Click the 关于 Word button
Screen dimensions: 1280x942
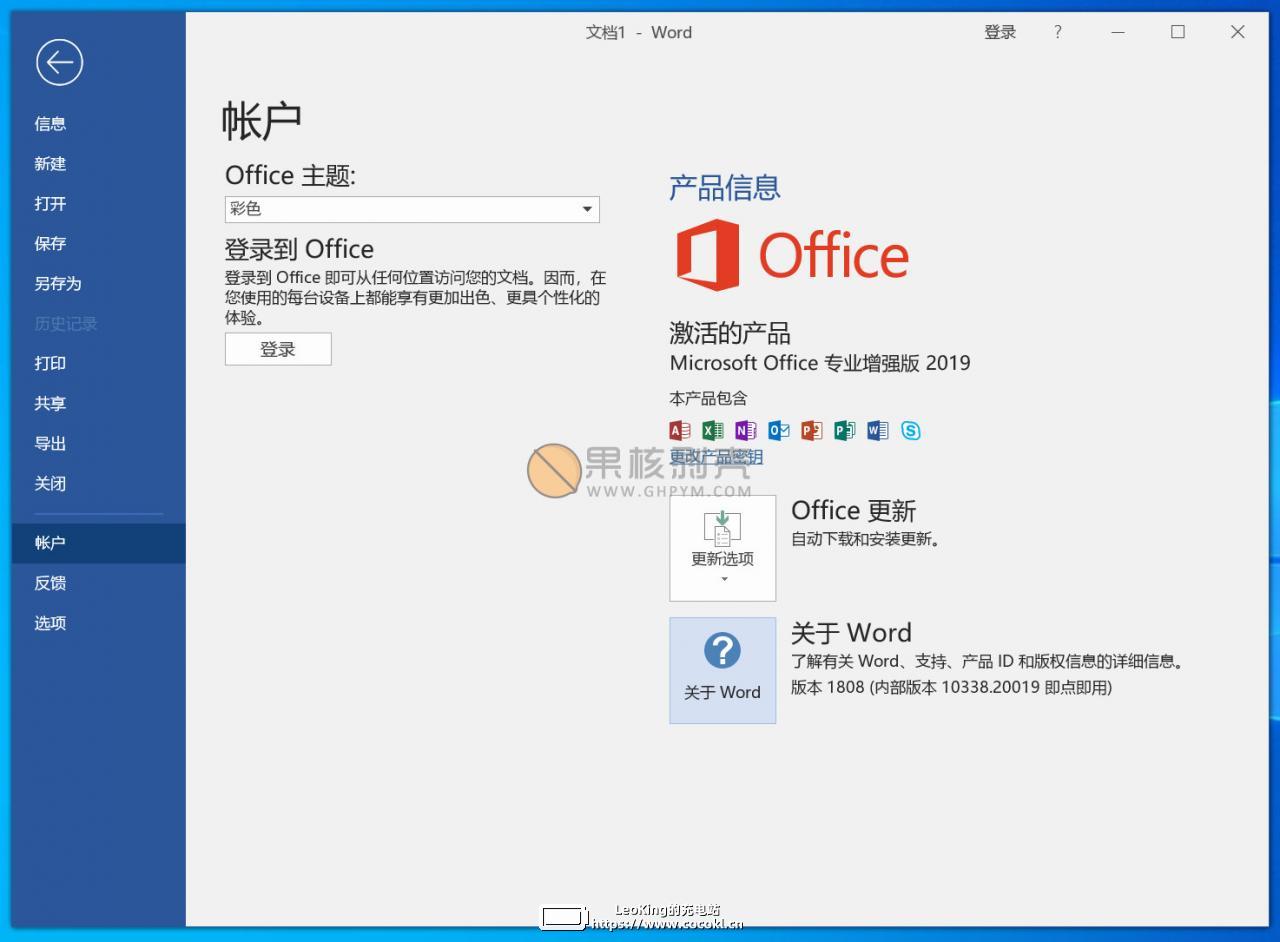pos(723,670)
